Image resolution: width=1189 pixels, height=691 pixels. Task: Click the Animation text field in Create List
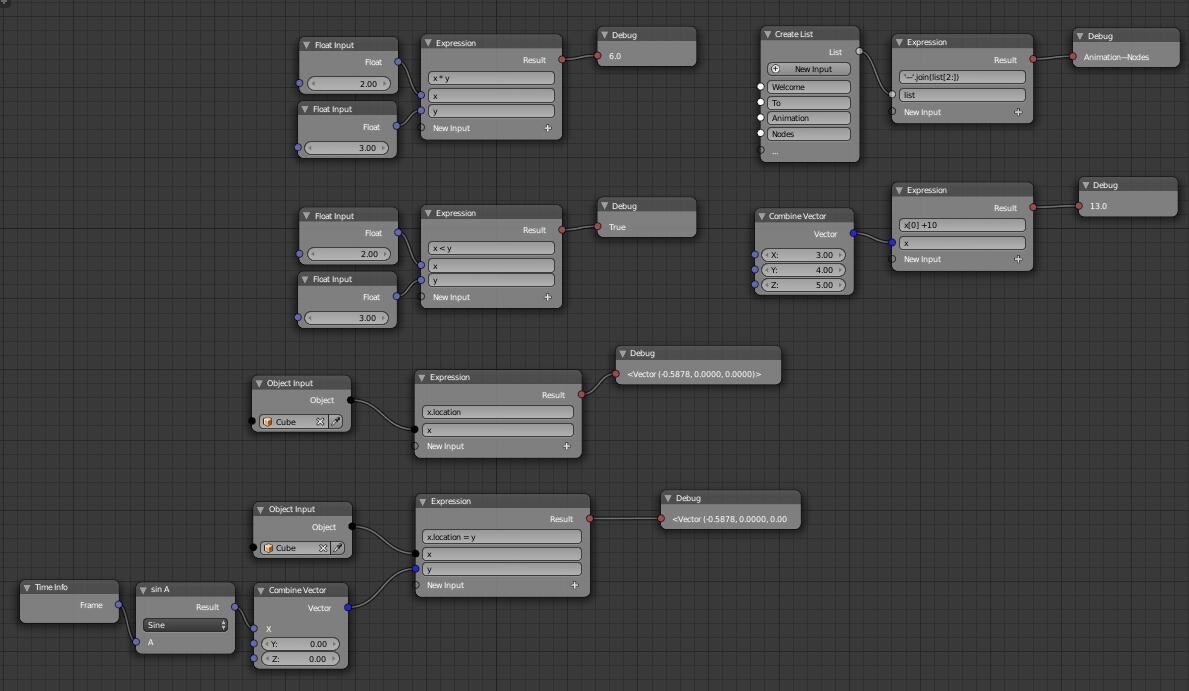(x=808, y=118)
